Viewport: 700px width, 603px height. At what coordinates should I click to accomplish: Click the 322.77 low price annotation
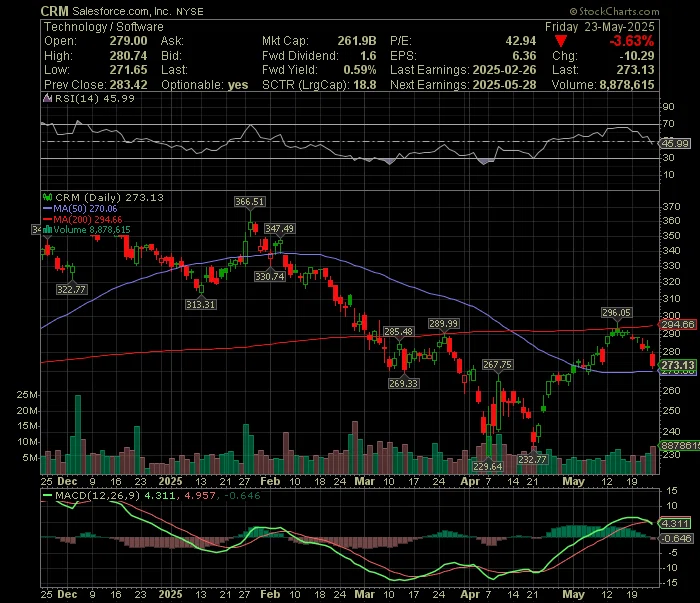71,289
